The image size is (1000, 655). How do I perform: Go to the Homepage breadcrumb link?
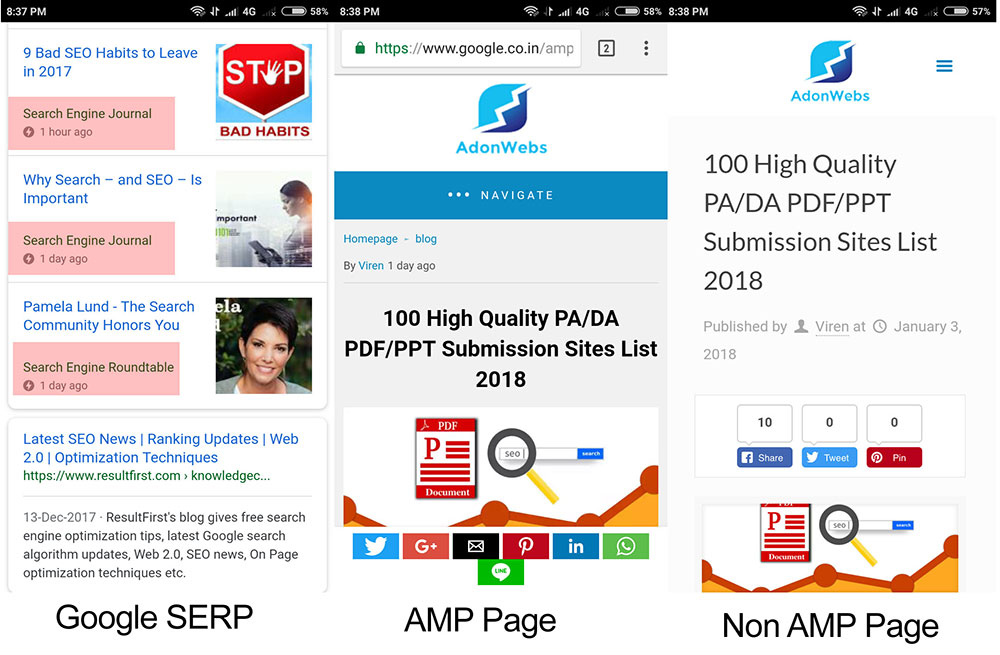click(371, 239)
